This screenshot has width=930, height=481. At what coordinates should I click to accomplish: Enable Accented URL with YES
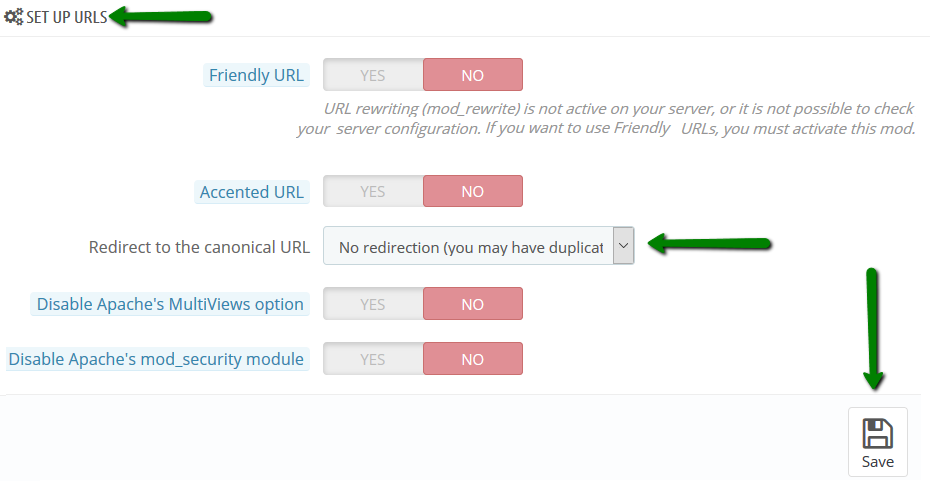point(373,191)
